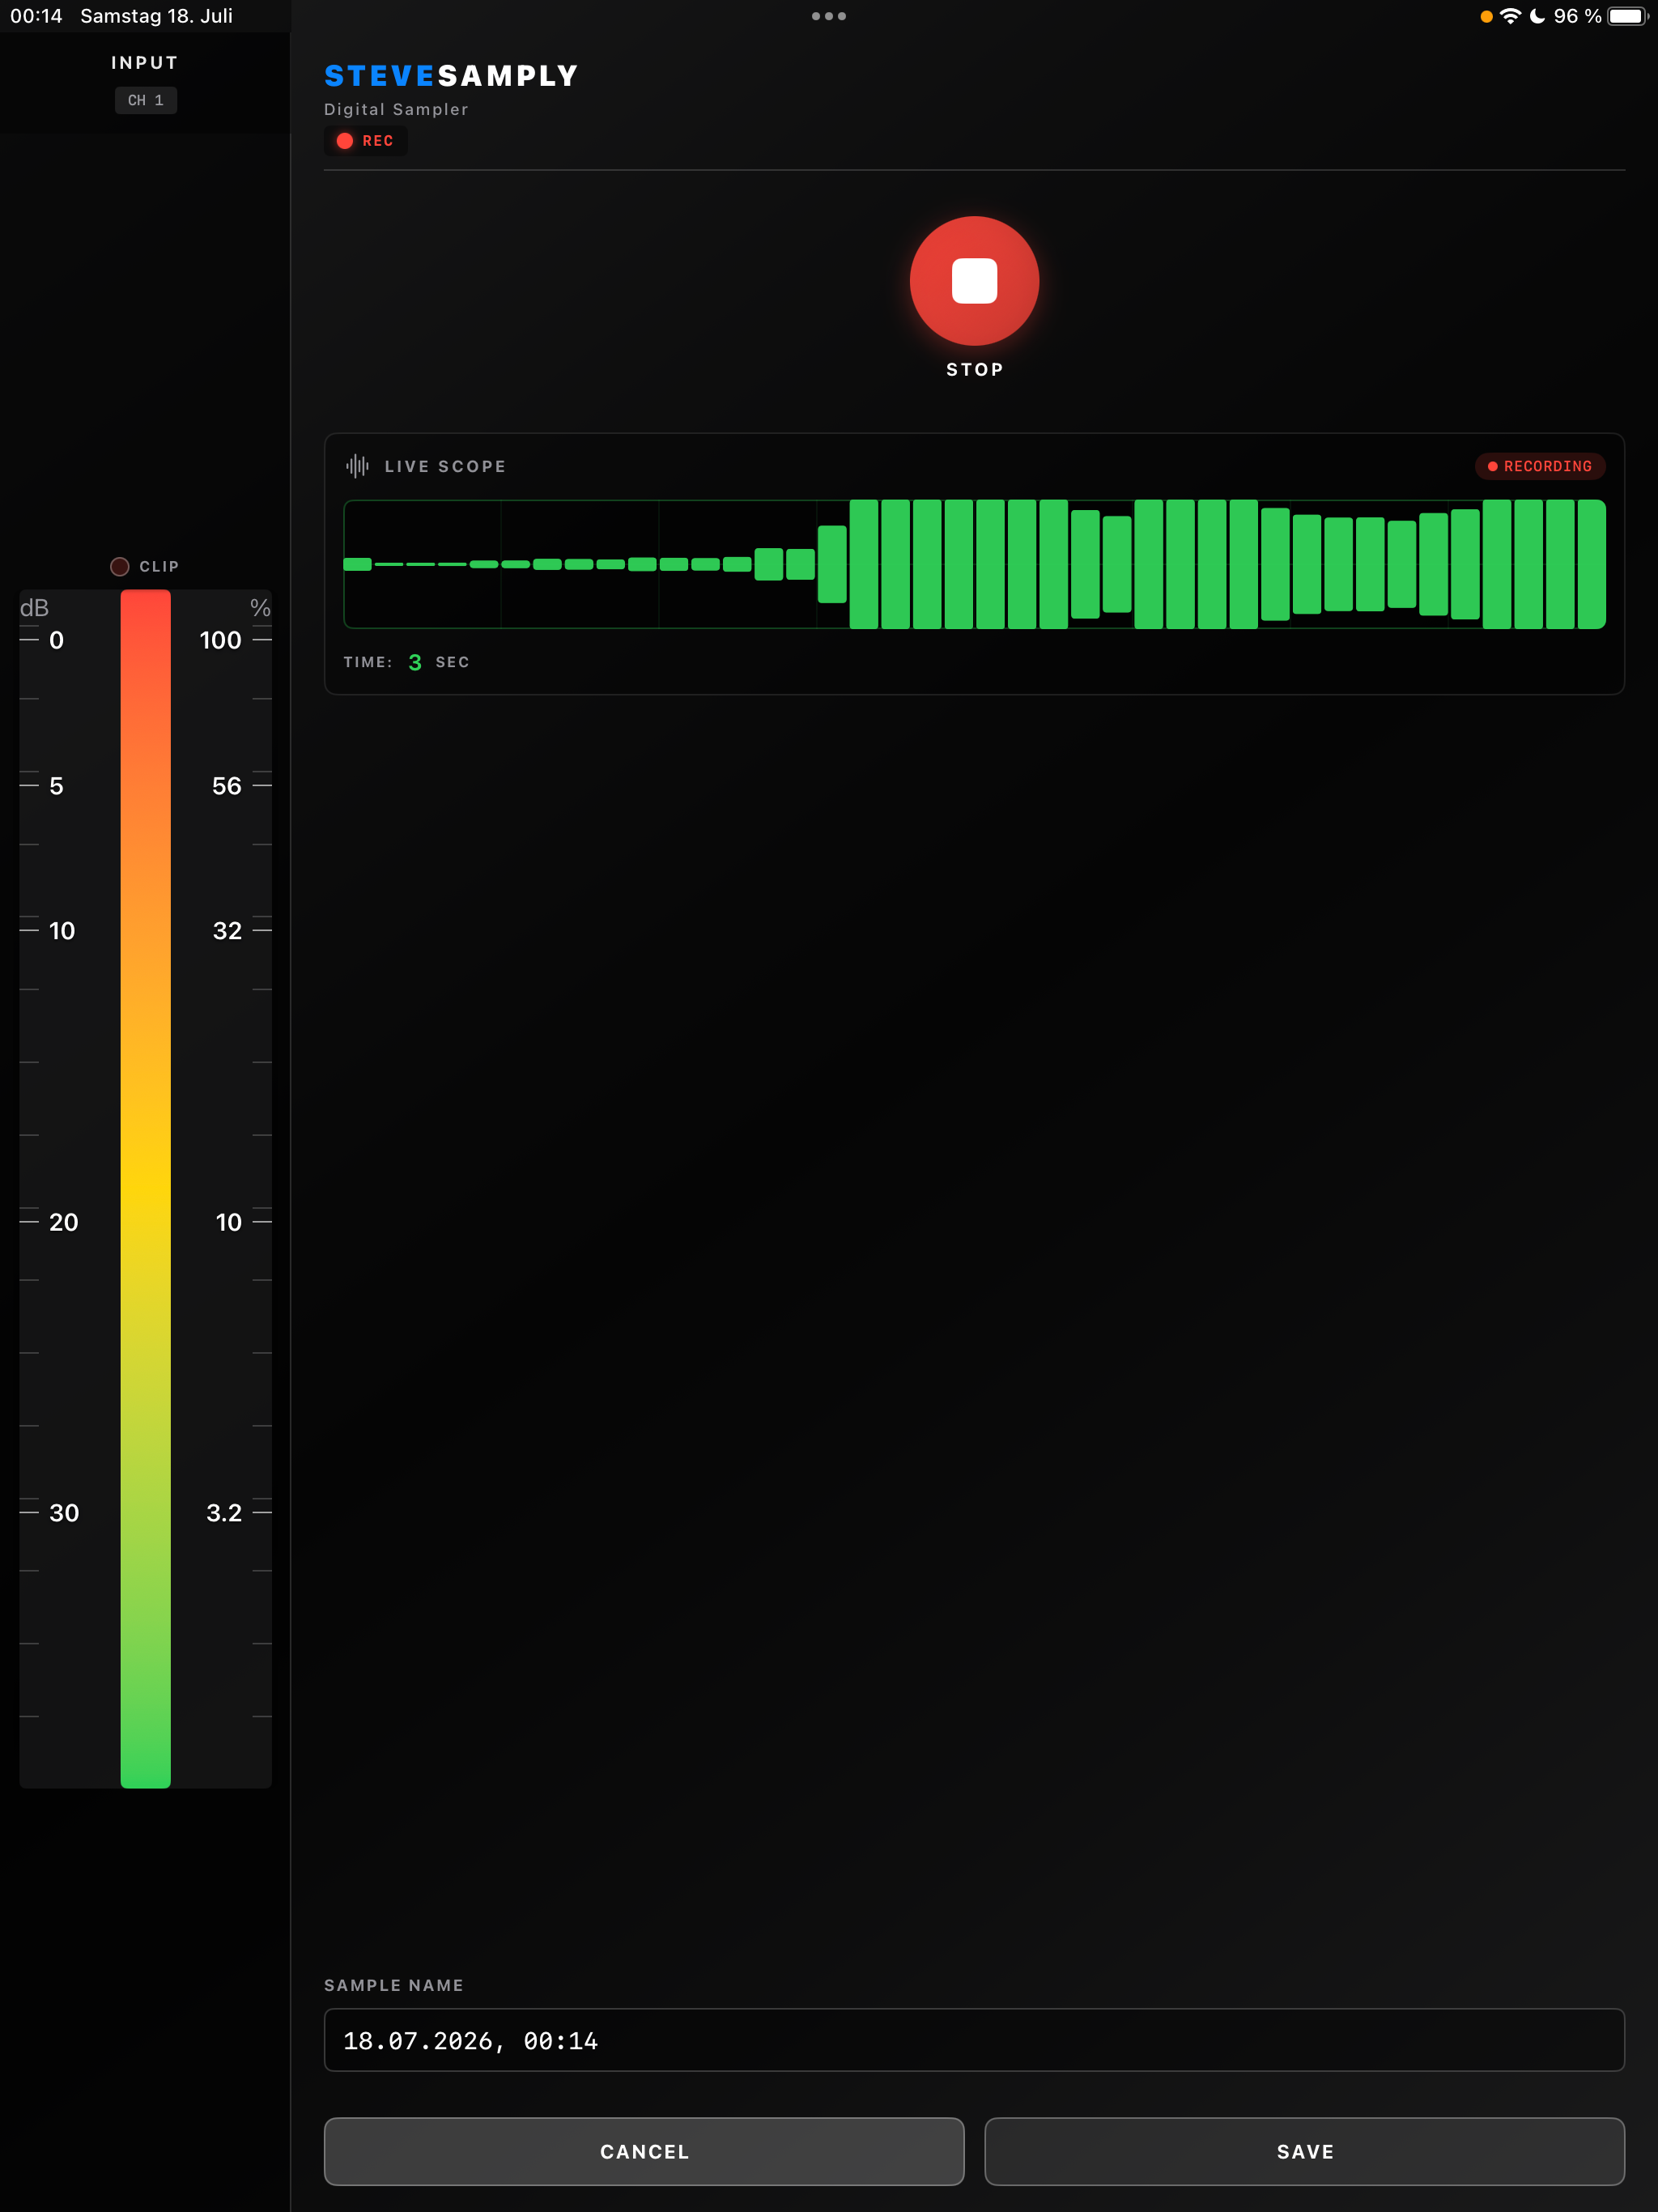Click the 32 percent scale mark
1658x2212 pixels.
pyautogui.click(x=227, y=931)
